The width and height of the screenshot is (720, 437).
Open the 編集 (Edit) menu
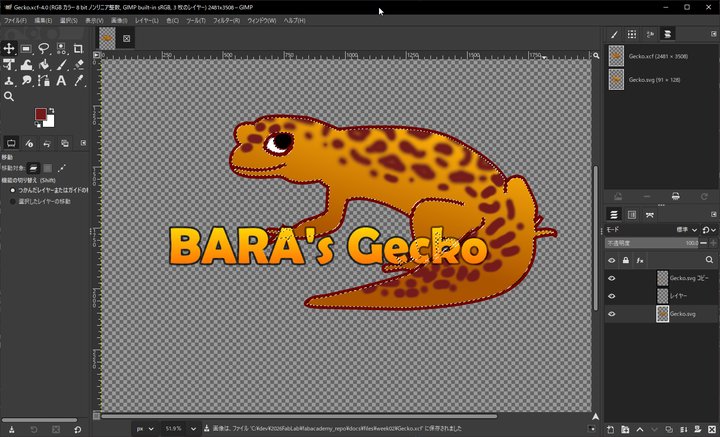[x=43, y=21]
